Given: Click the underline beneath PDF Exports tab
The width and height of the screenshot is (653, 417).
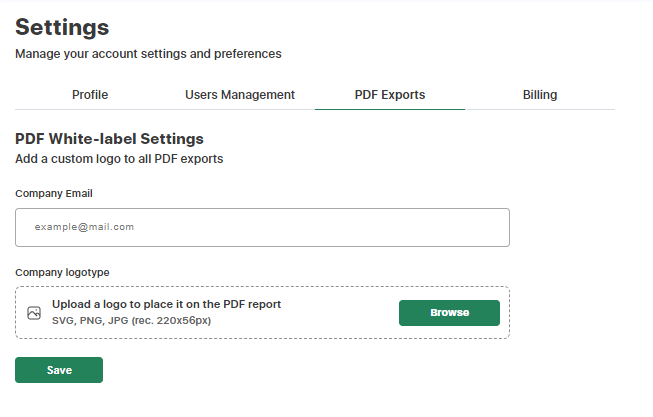Looking at the screenshot, I should (x=390, y=108).
